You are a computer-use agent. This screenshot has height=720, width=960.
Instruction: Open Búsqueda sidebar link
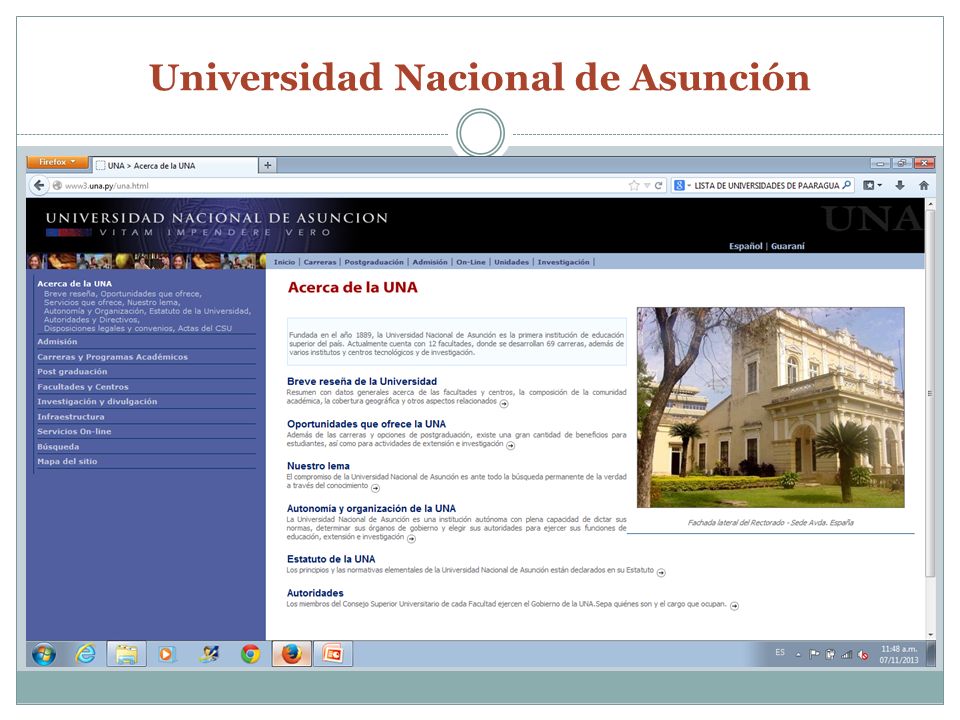point(58,447)
